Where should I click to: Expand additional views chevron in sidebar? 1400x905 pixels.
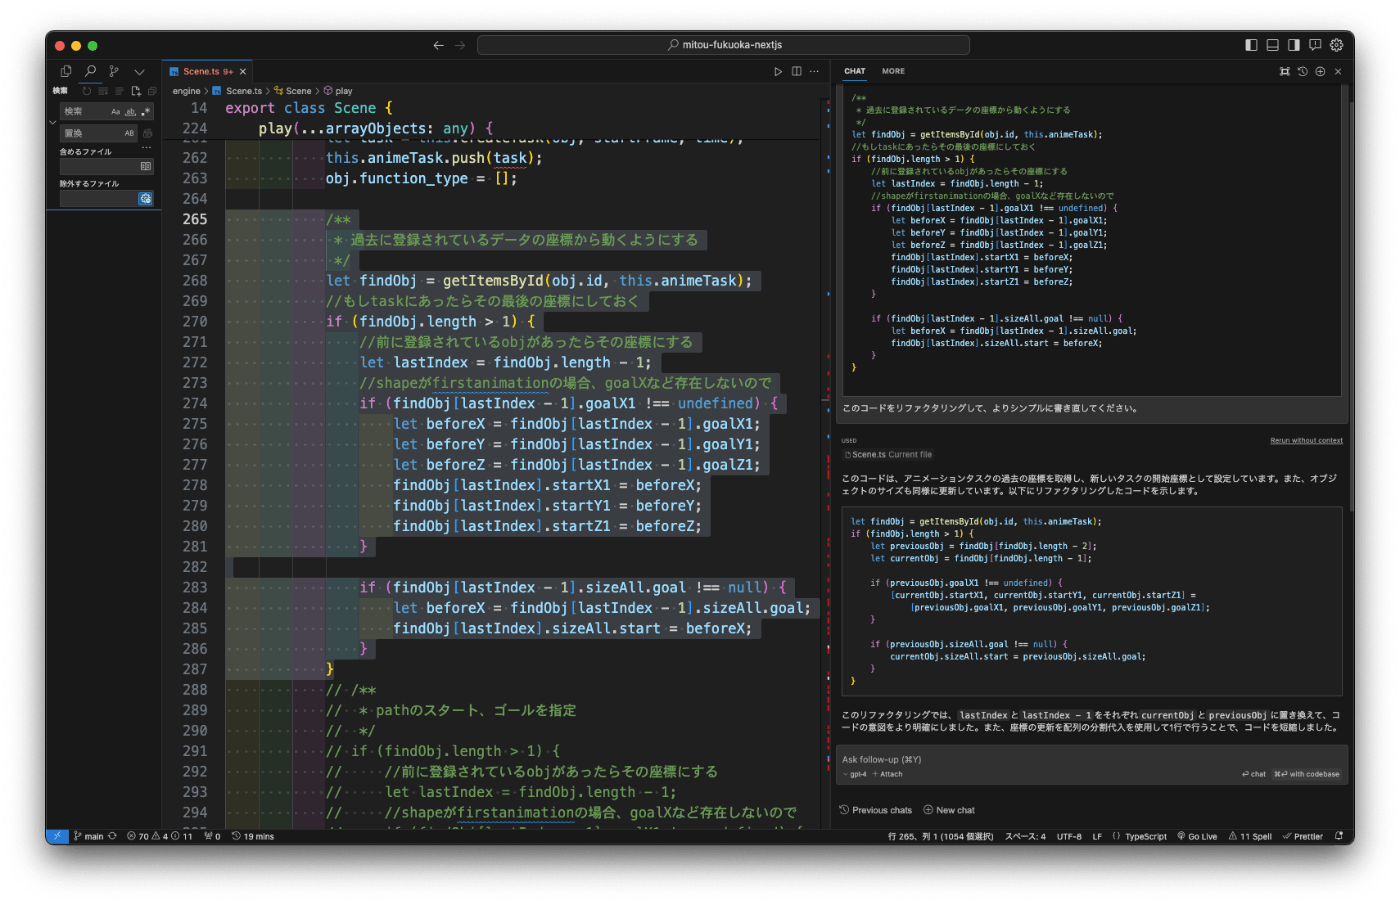click(x=139, y=72)
